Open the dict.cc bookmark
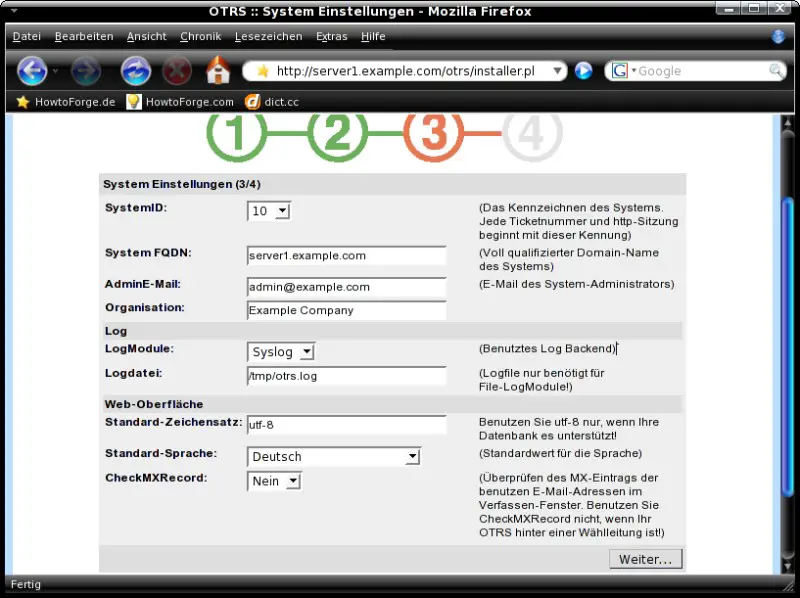The image size is (800, 598). [x=272, y=102]
